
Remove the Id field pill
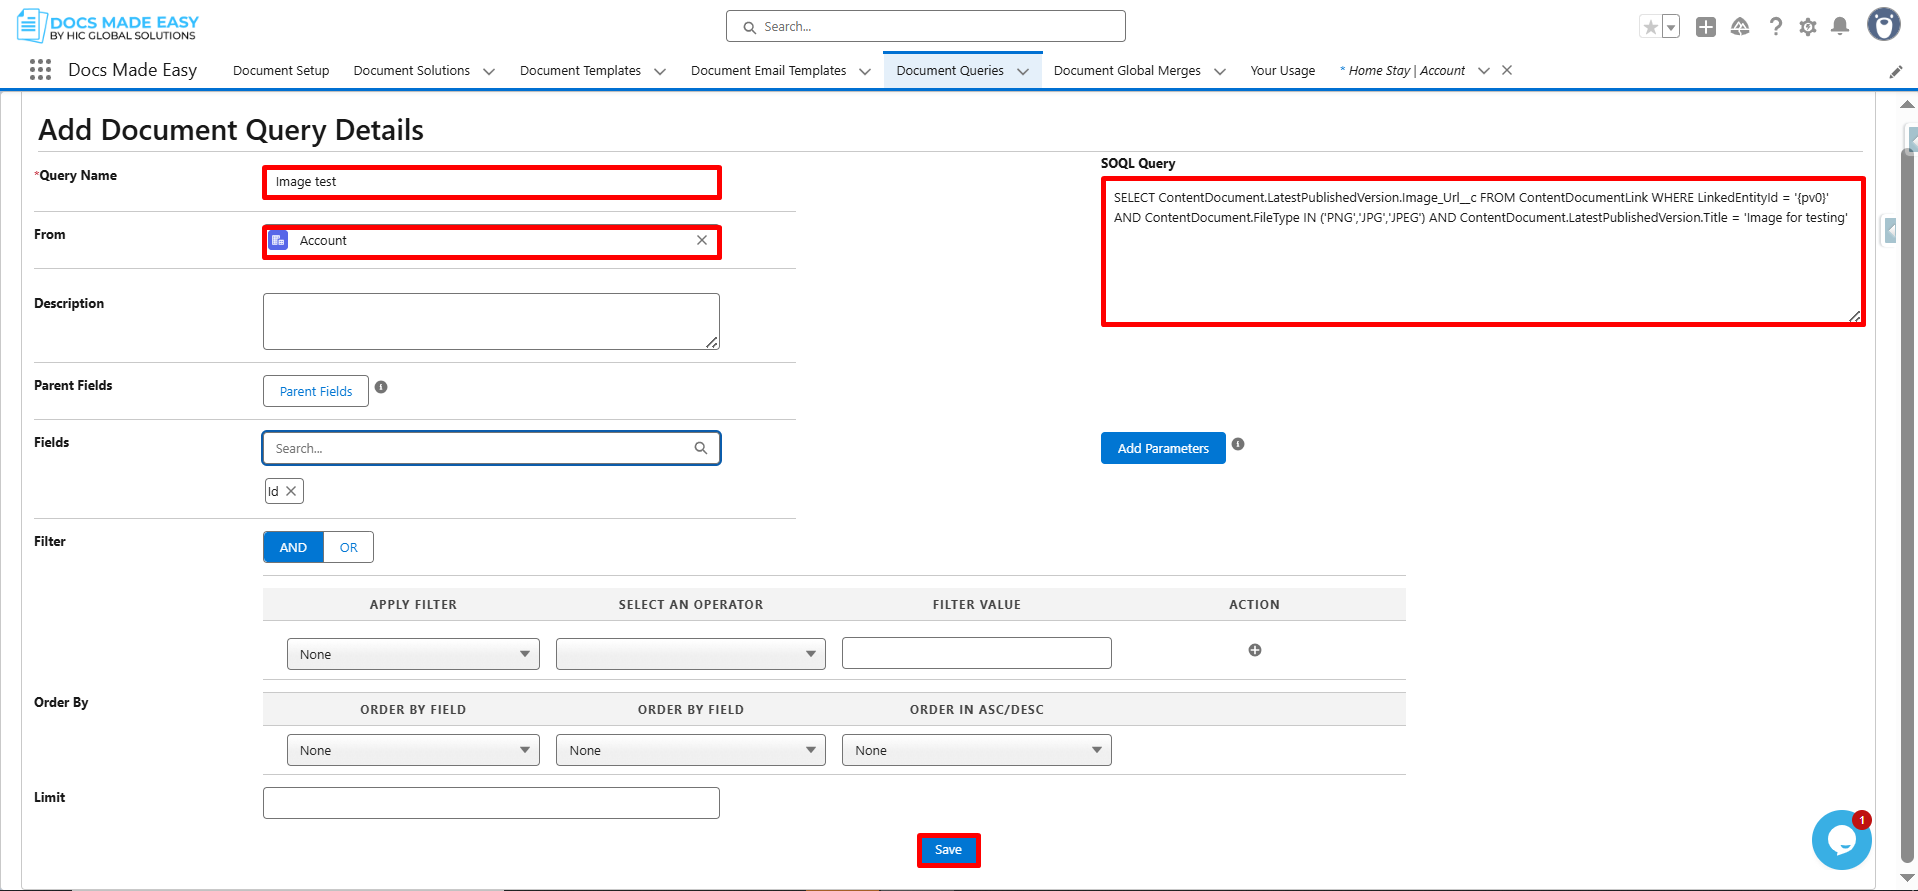[291, 491]
